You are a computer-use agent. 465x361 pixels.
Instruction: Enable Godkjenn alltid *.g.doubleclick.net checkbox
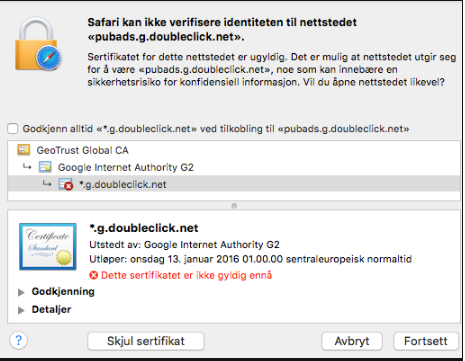pos(13,129)
